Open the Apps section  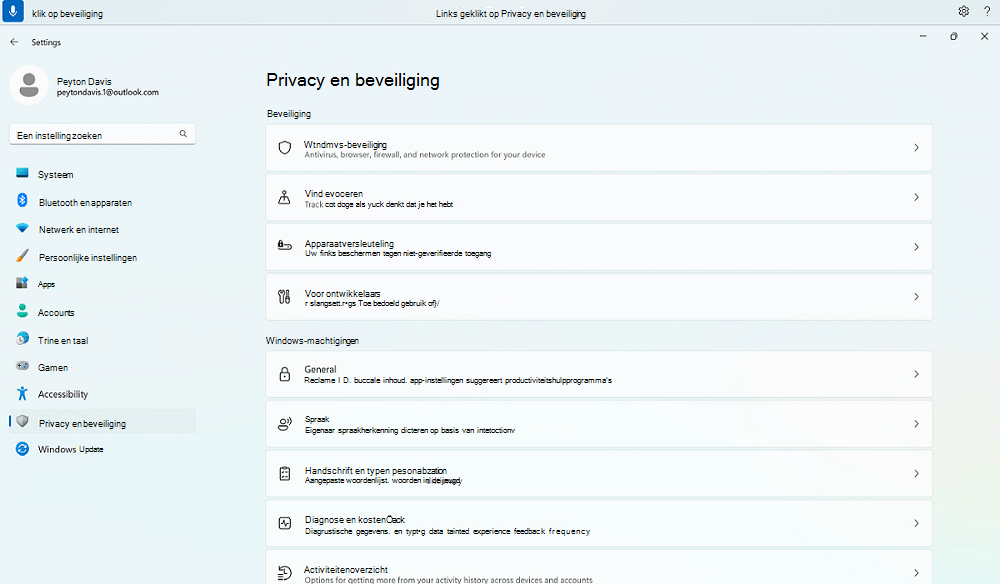tap(102, 284)
